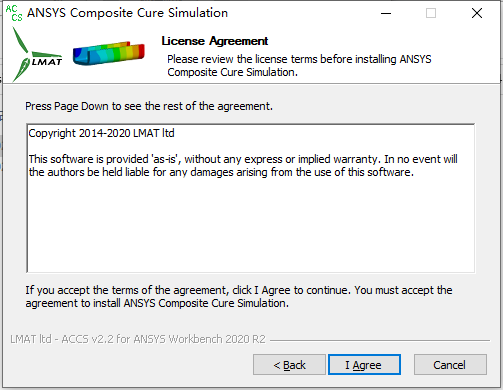Screen dimensions: 503x390
Task: Click the 'Press Page Down' instruction text
Action: (x=149, y=106)
